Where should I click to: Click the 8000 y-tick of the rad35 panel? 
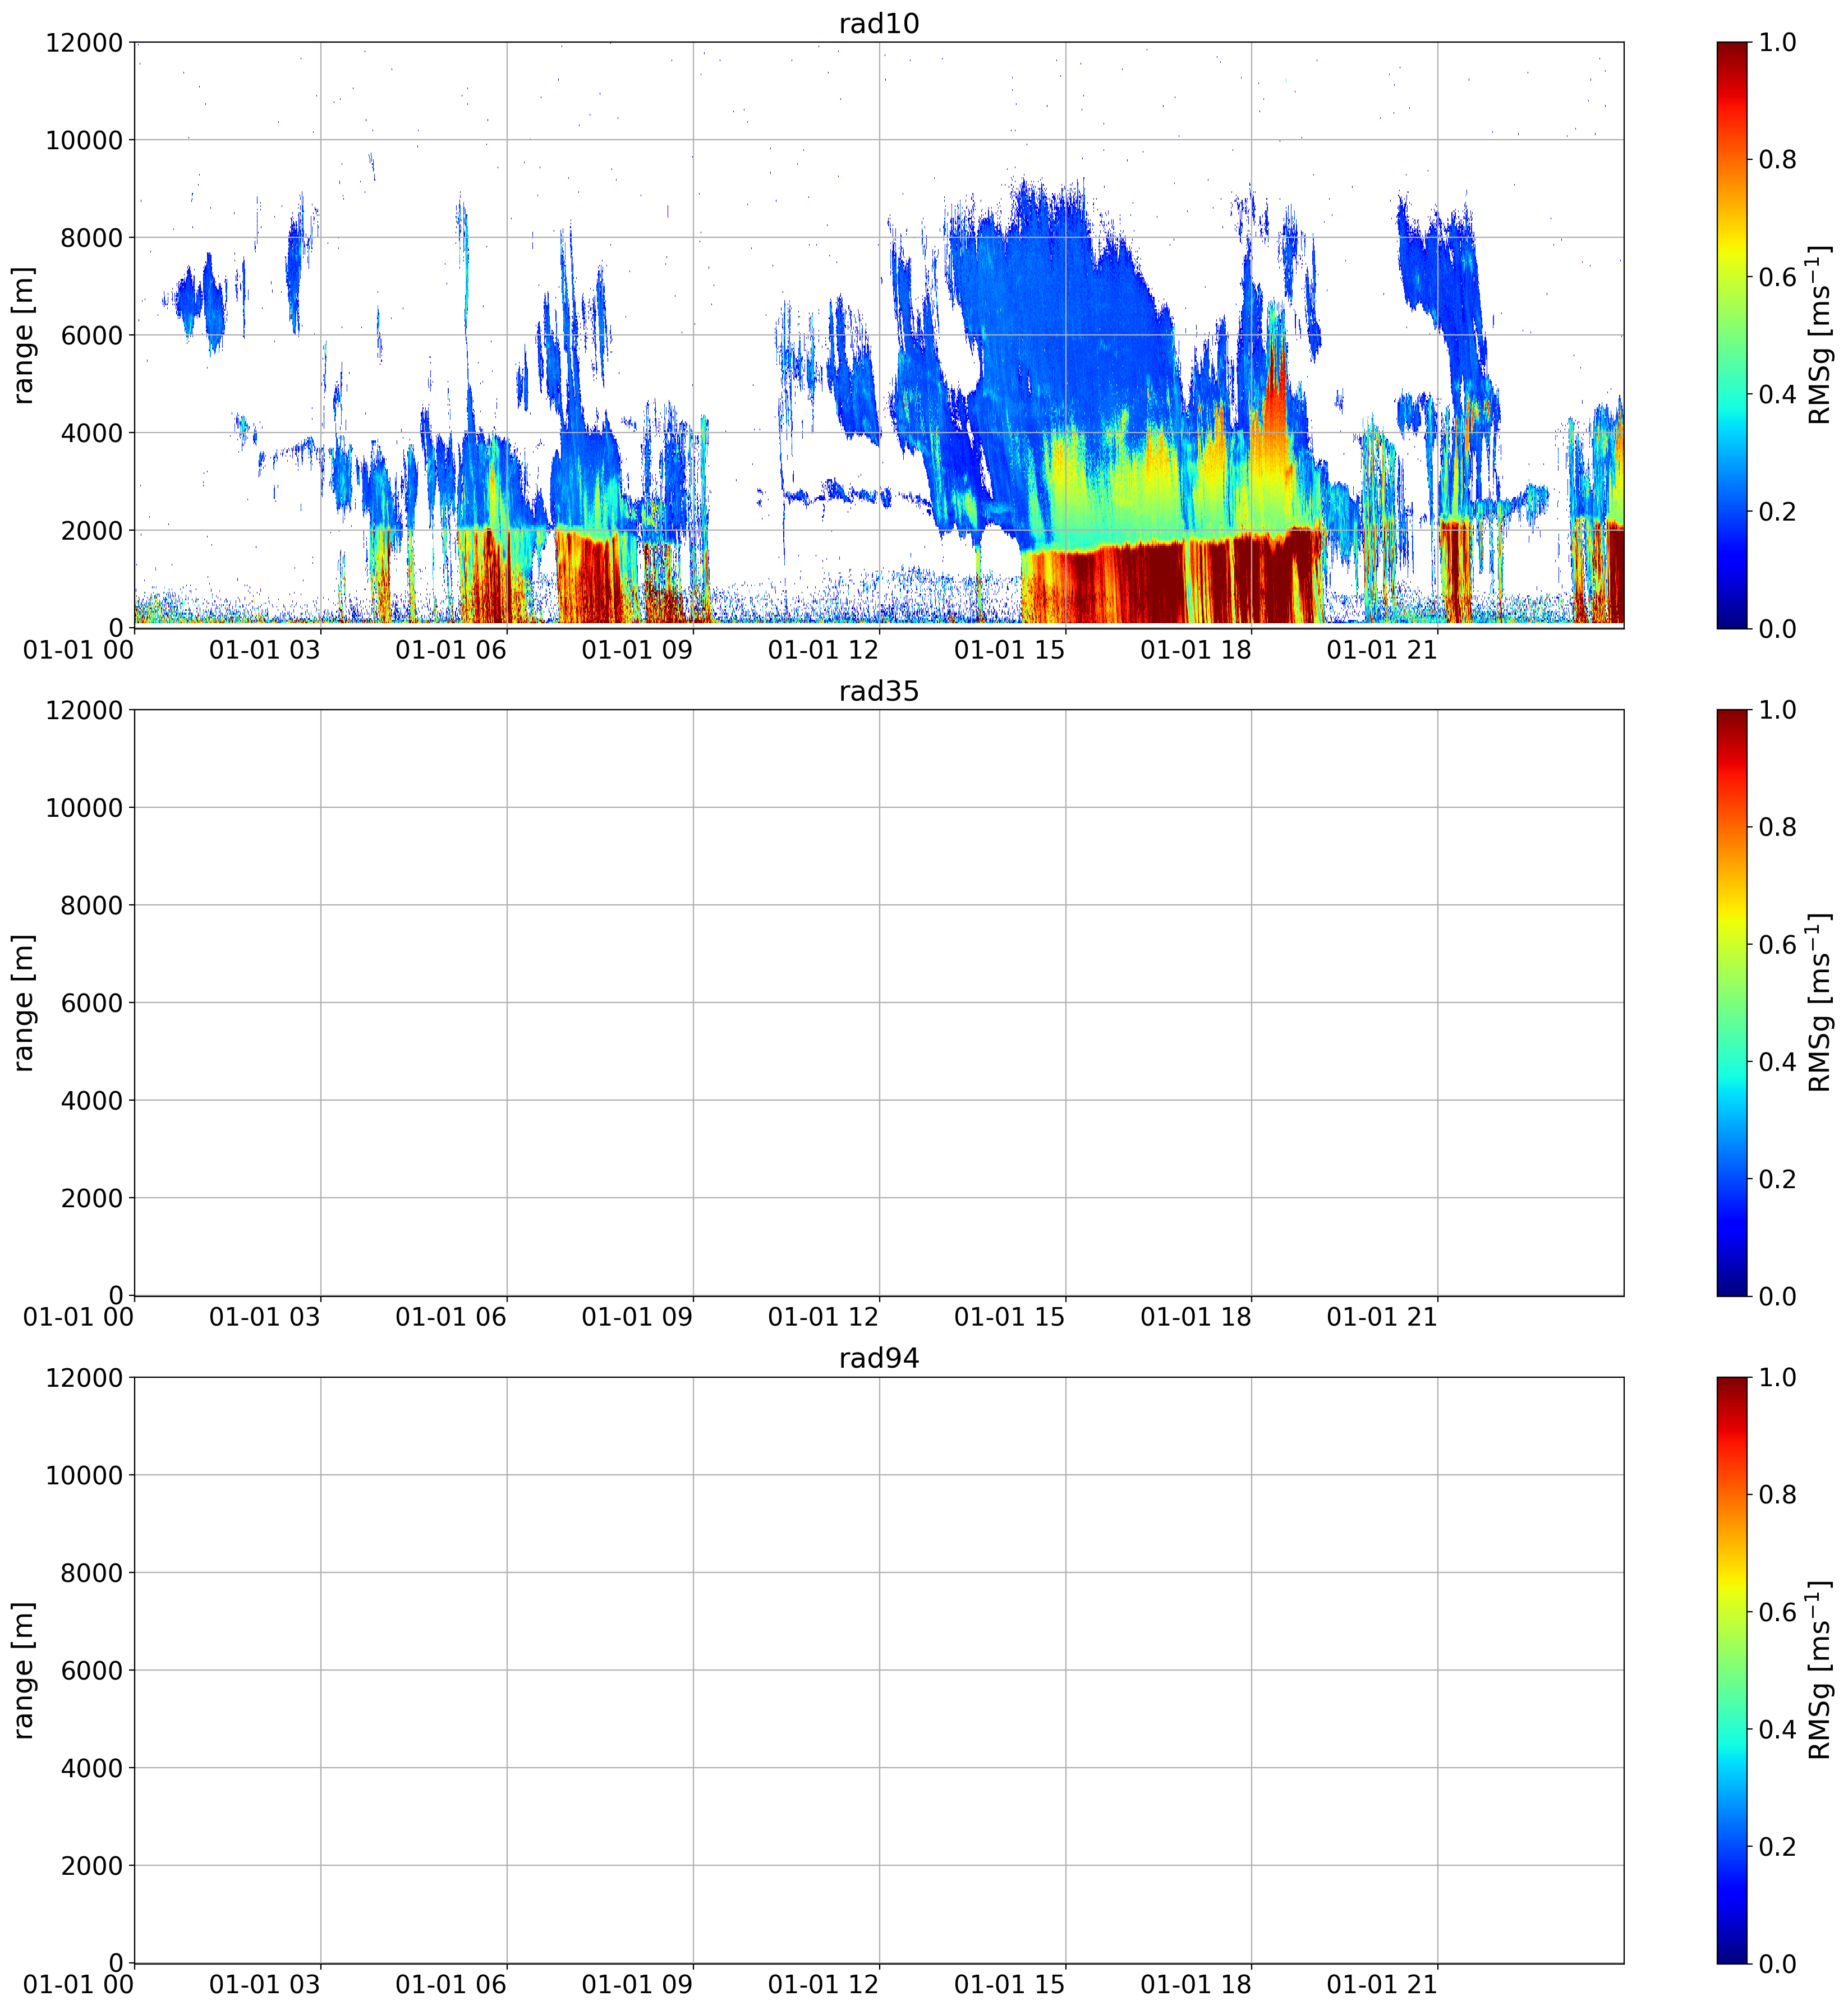[92, 905]
